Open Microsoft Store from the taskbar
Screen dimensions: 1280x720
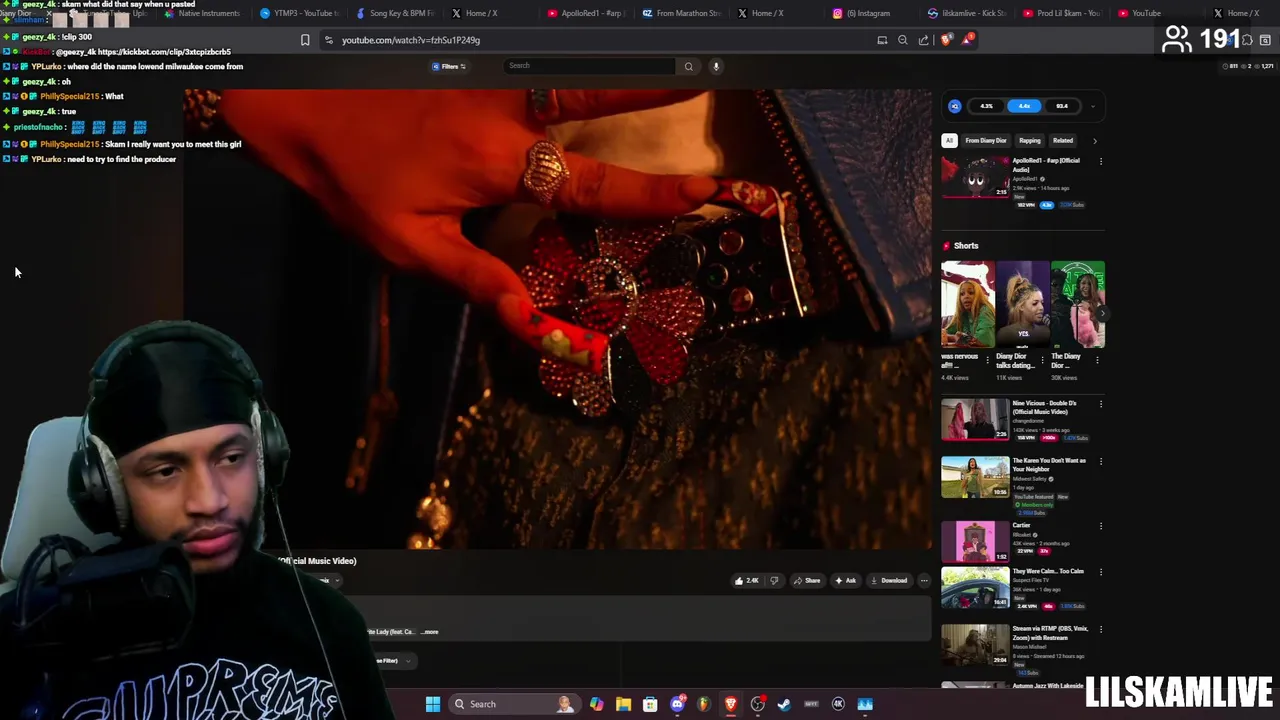tap(650, 704)
